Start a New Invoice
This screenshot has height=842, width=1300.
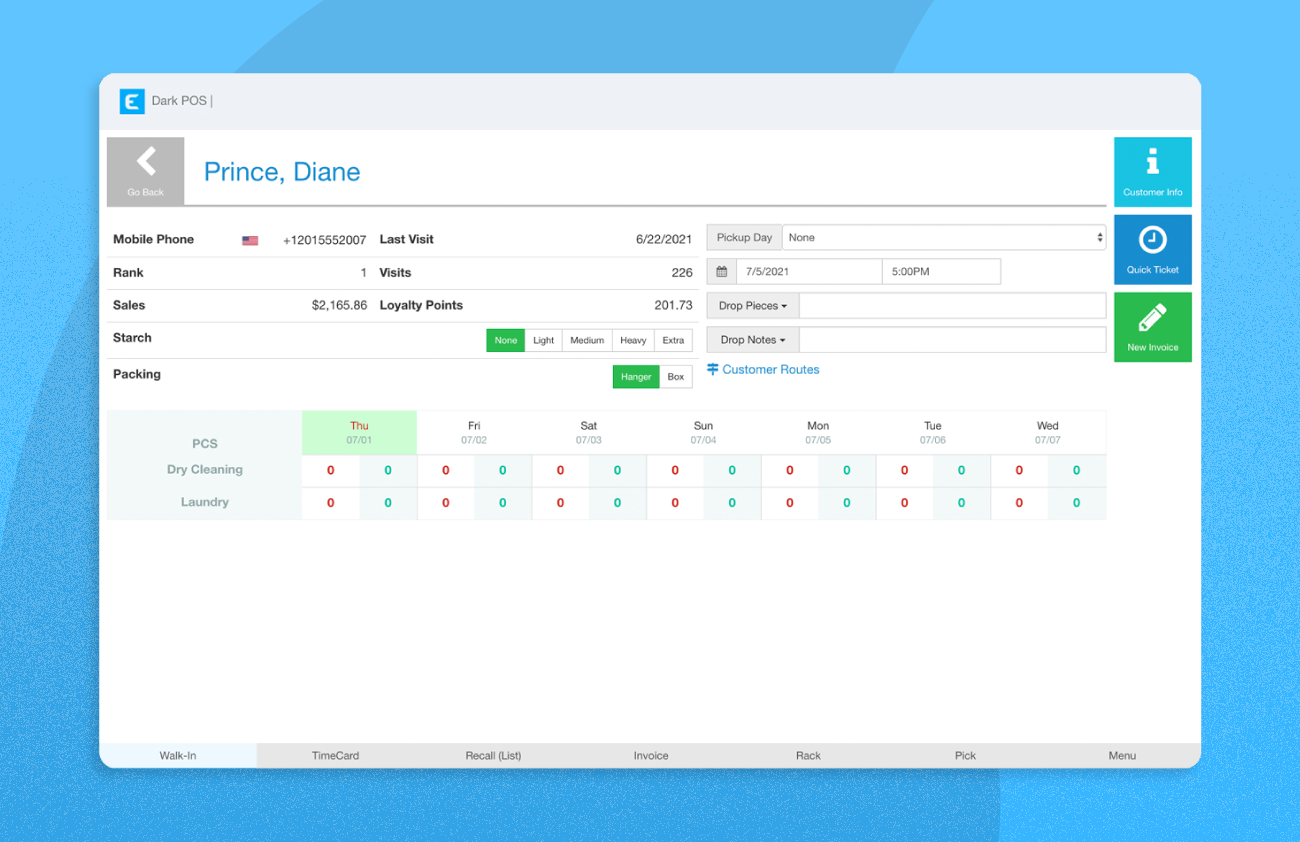click(1152, 327)
